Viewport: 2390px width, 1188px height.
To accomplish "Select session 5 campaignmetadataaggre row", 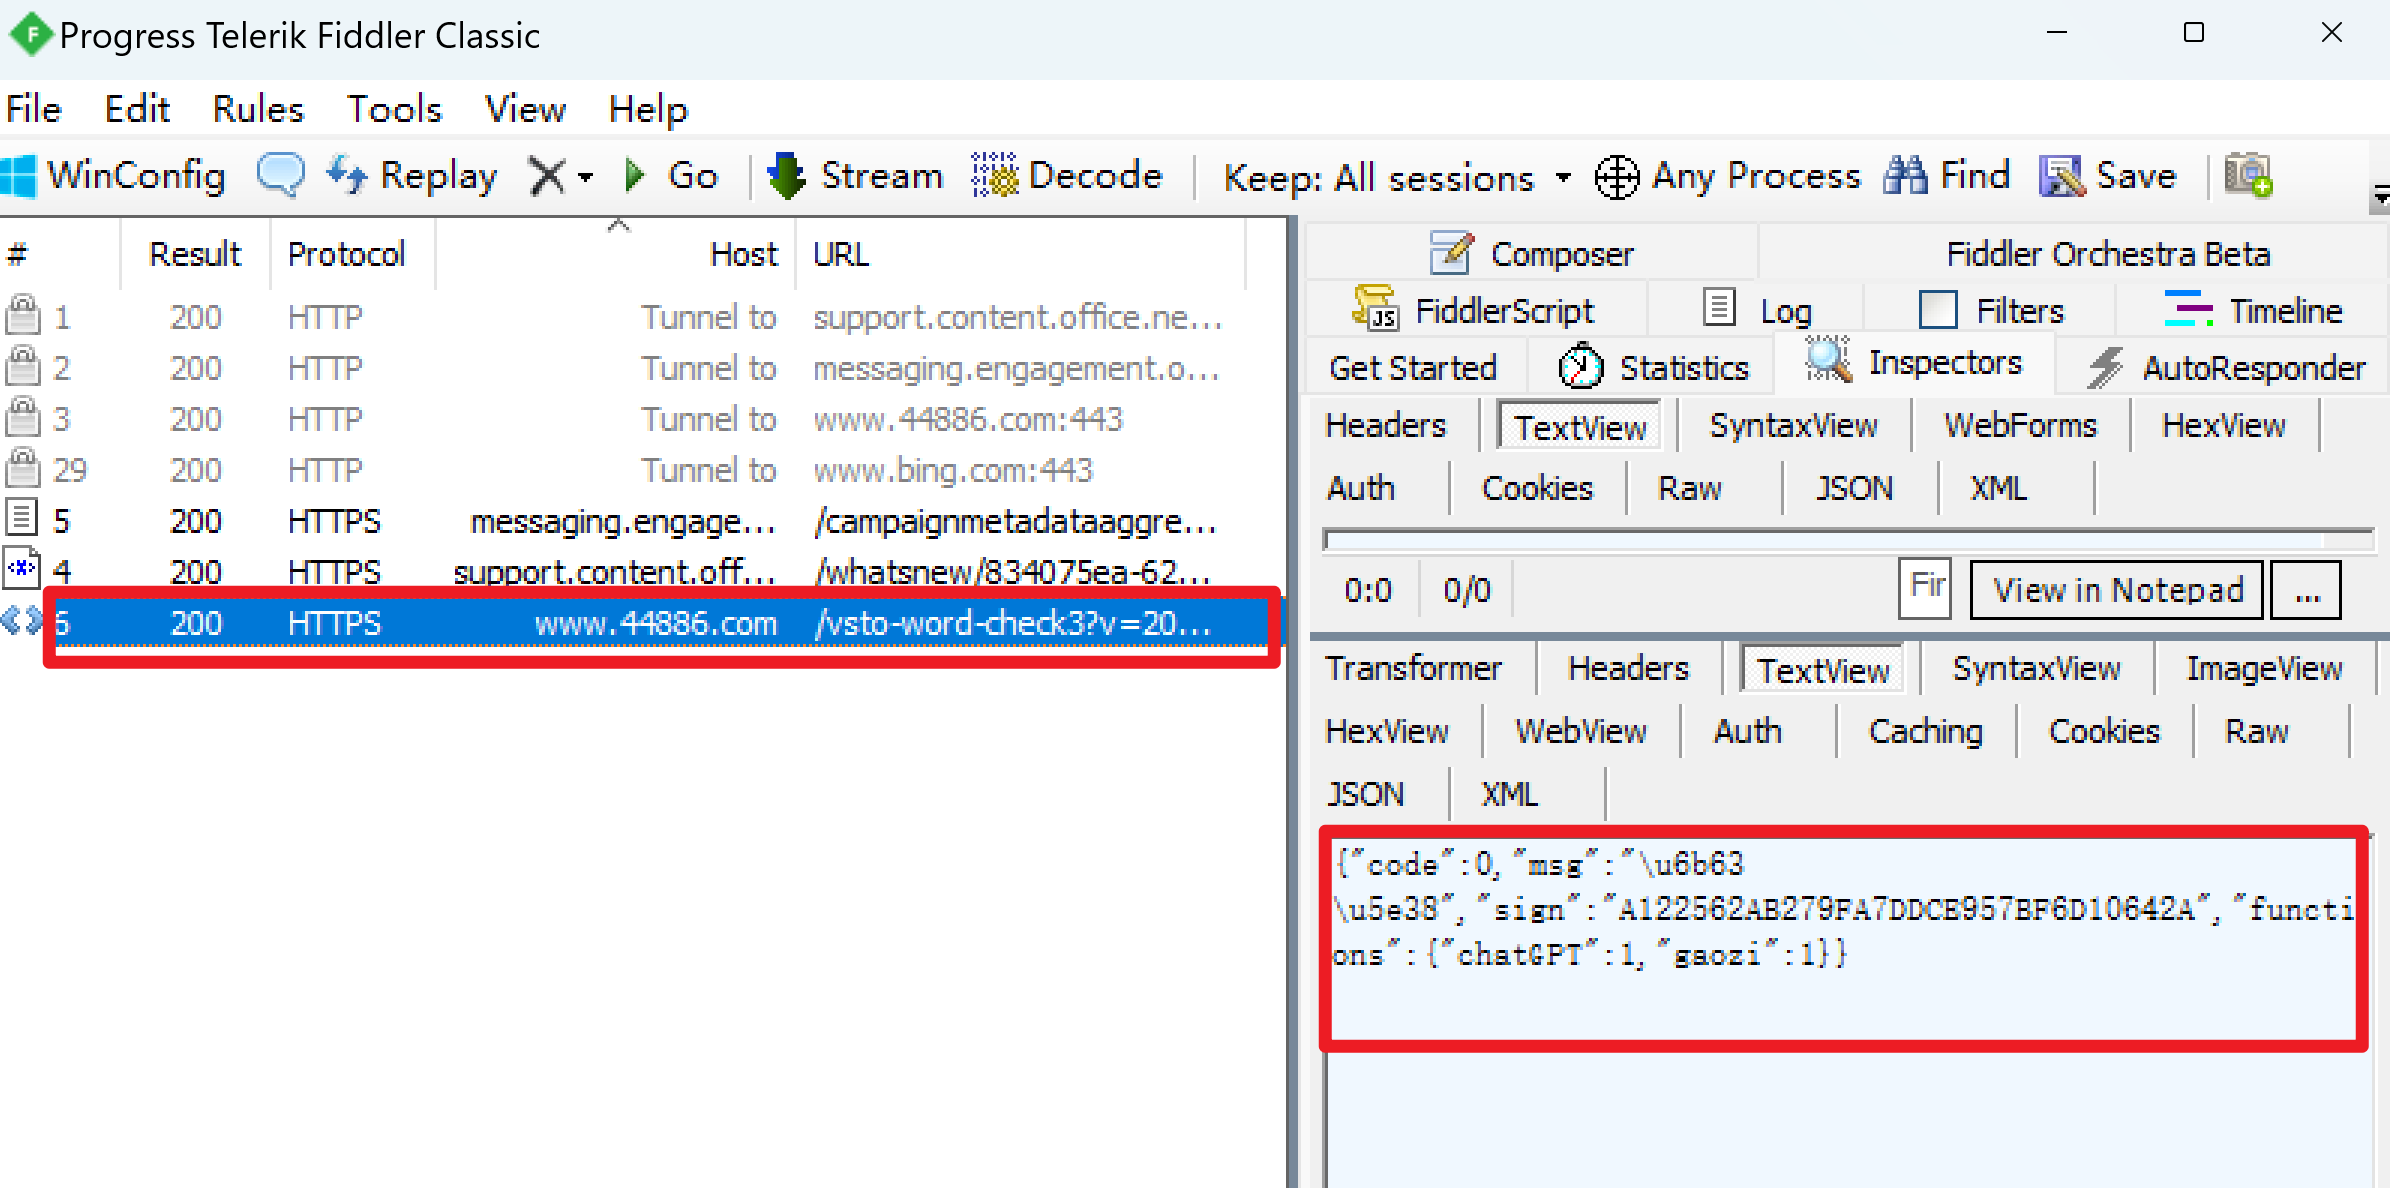I will [x=640, y=521].
